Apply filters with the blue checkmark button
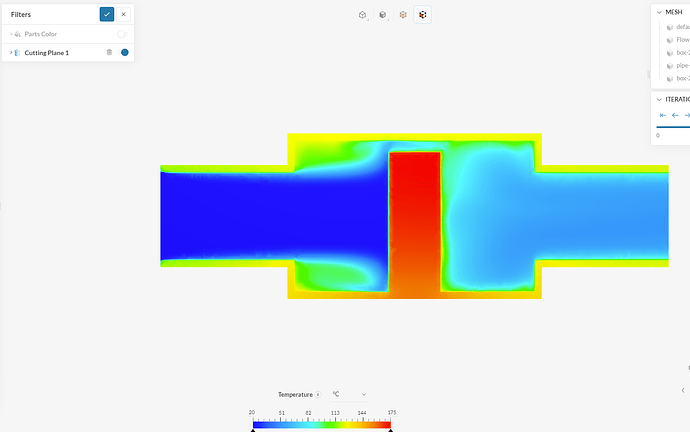Screen dimensions: 690x432 (107, 14)
